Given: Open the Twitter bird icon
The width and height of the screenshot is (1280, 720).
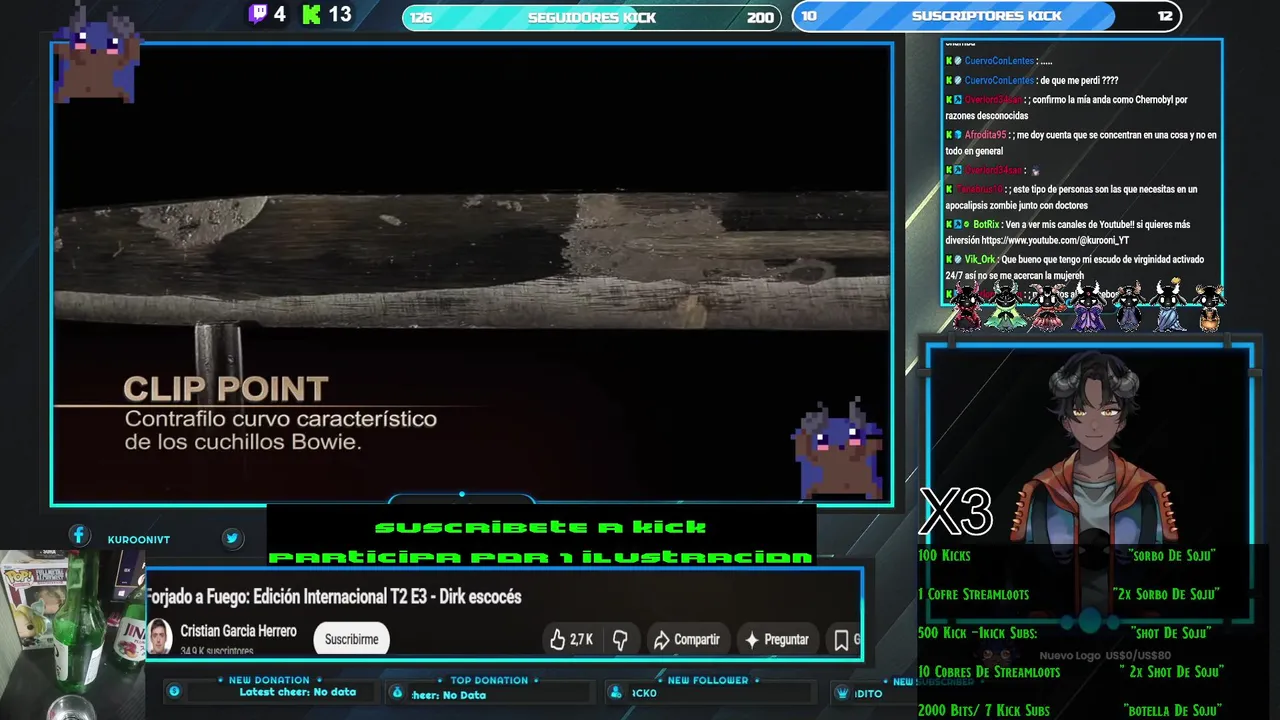Looking at the screenshot, I should point(232,538).
